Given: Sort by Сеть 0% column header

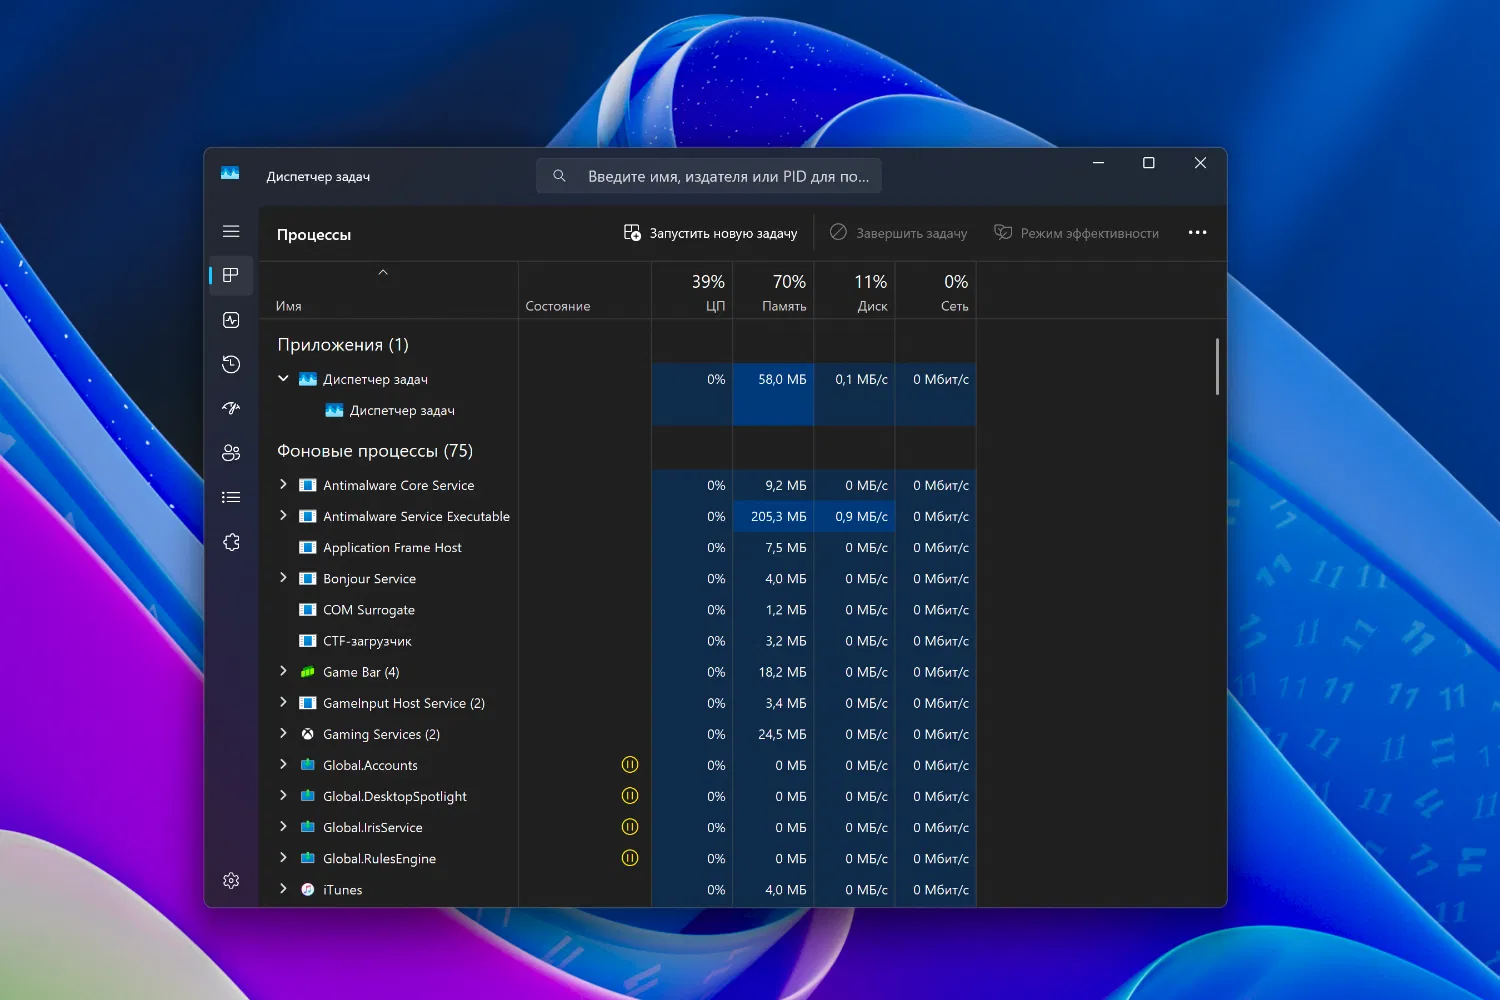Looking at the screenshot, I should coord(935,291).
